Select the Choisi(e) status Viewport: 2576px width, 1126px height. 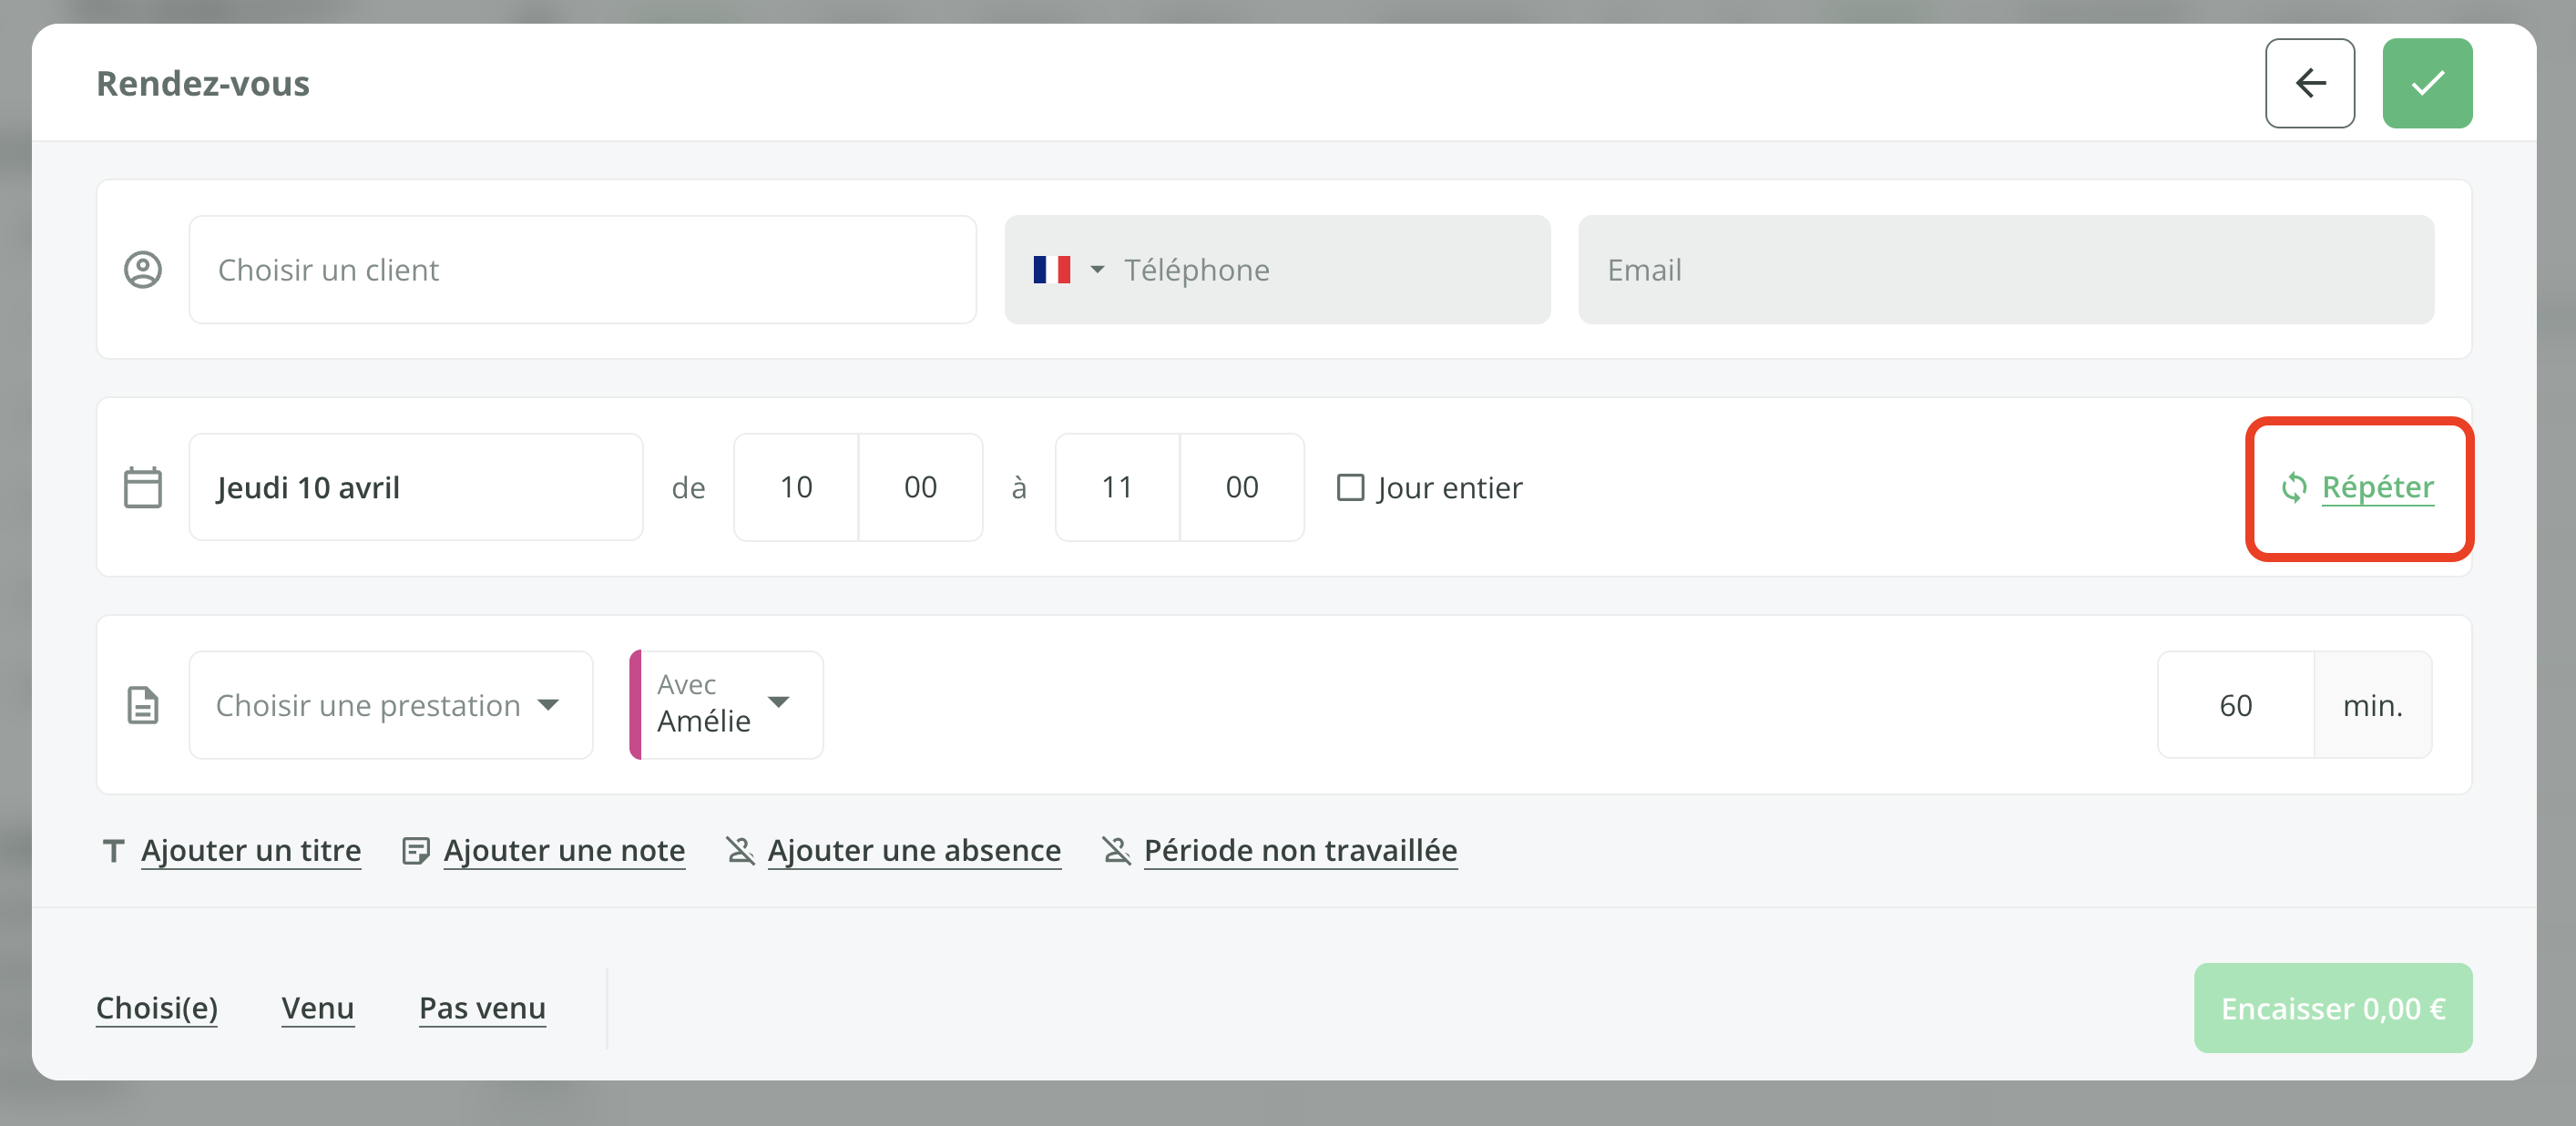(157, 1008)
